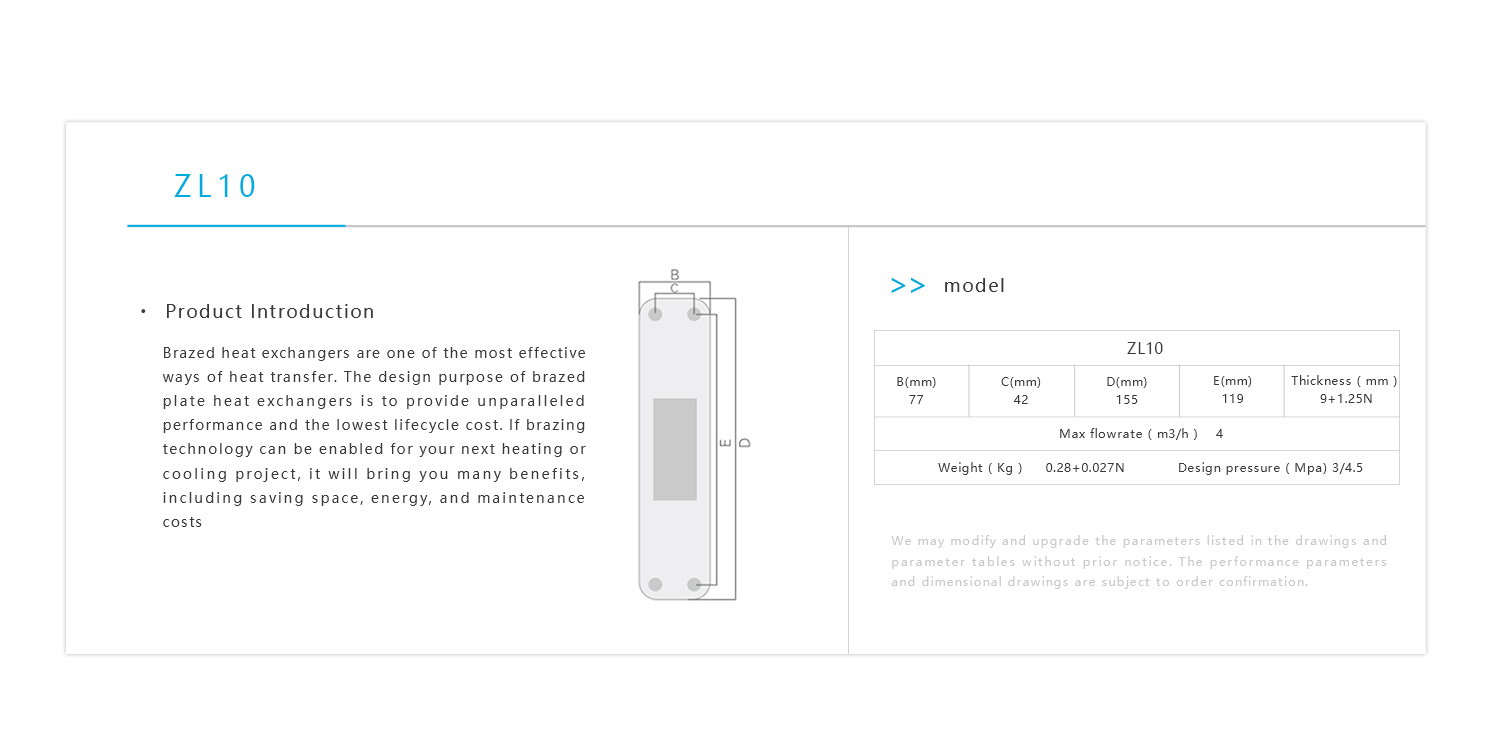The width and height of the screenshot is (1500, 750).
Task: Select the C(mm) 42 table cell
Action: [1021, 391]
